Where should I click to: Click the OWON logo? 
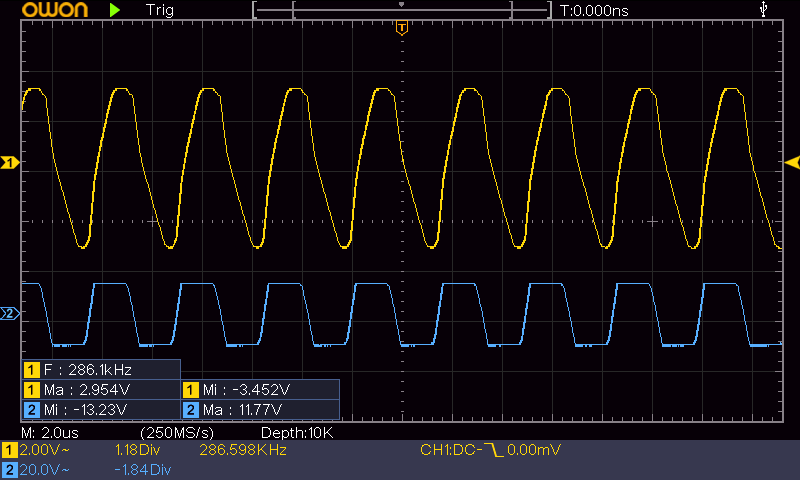click(x=55, y=10)
